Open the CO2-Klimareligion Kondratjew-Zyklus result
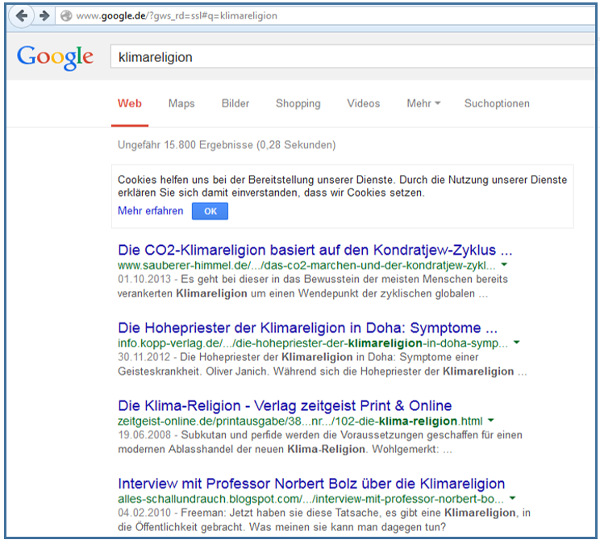 coord(315,249)
